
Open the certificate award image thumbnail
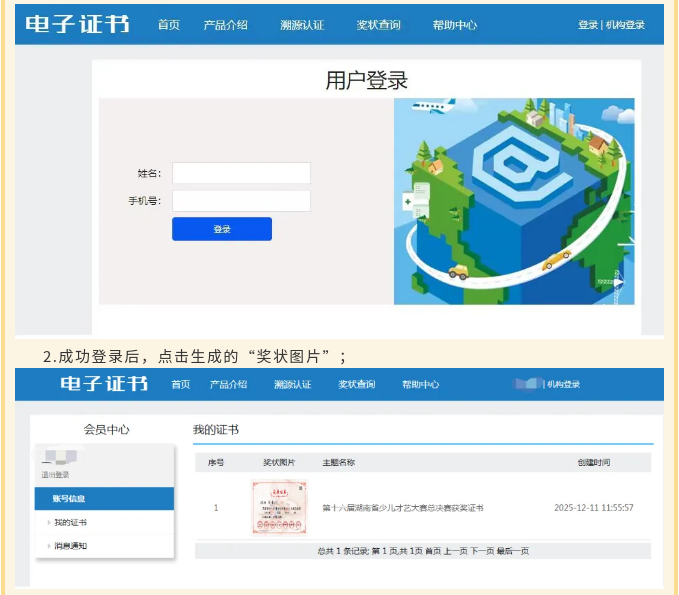[279, 507]
